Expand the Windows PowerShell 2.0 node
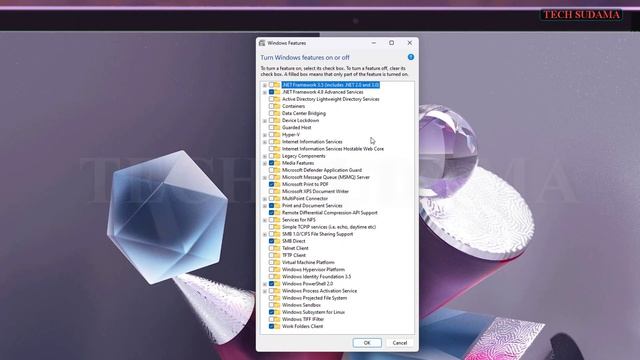The height and width of the screenshot is (360, 640). [264, 284]
